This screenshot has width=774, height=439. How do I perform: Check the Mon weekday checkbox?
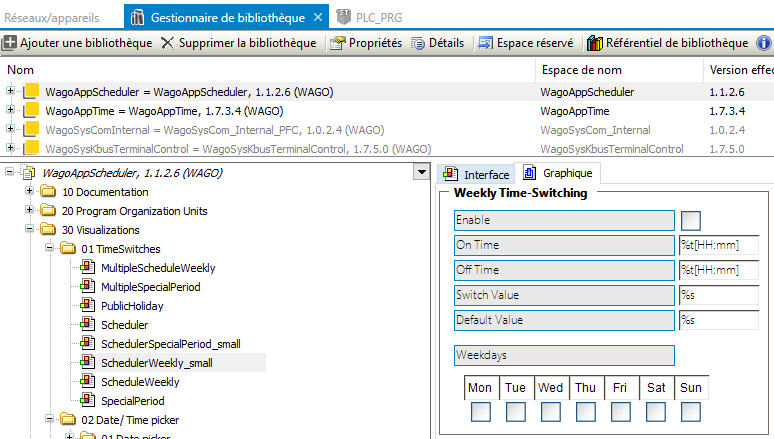click(480, 411)
